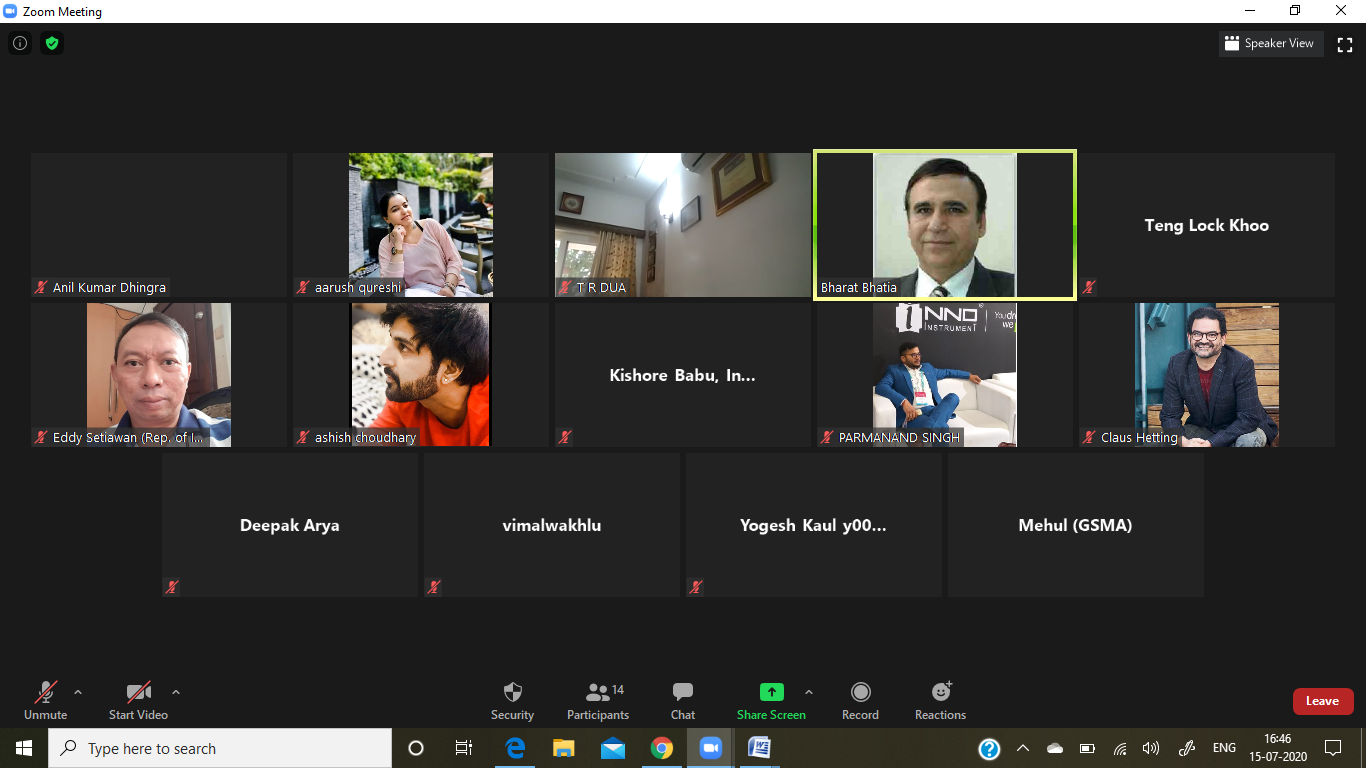The width and height of the screenshot is (1366, 768).
Task: Open the Security shield icon
Action: tap(512, 692)
